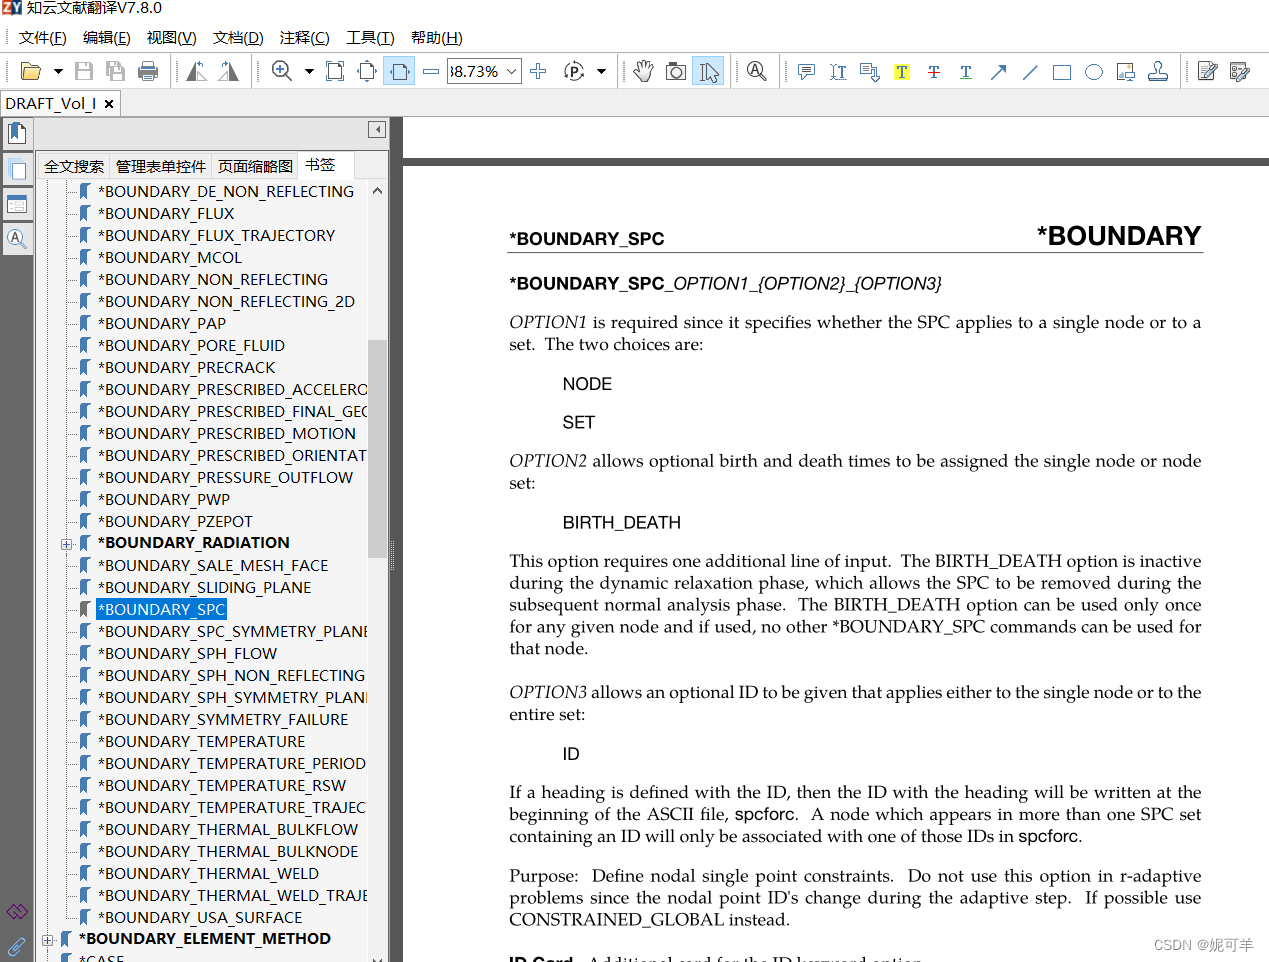Open the 注释(C) menu
The width and height of the screenshot is (1269, 962).
(304, 38)
